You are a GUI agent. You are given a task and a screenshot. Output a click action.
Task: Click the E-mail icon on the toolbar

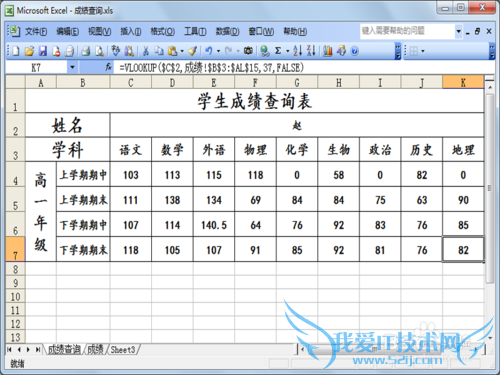tap(69, 51)
